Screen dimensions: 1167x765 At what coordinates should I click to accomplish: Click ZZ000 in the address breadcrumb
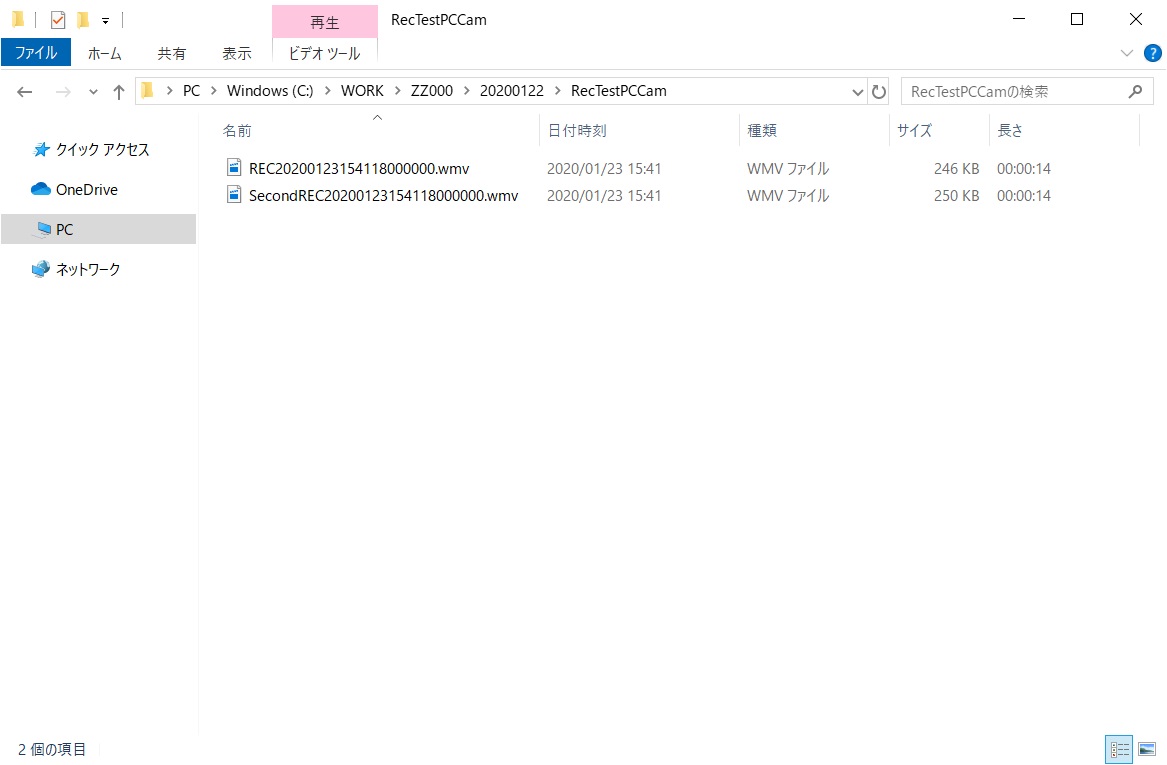pos(432,91)
